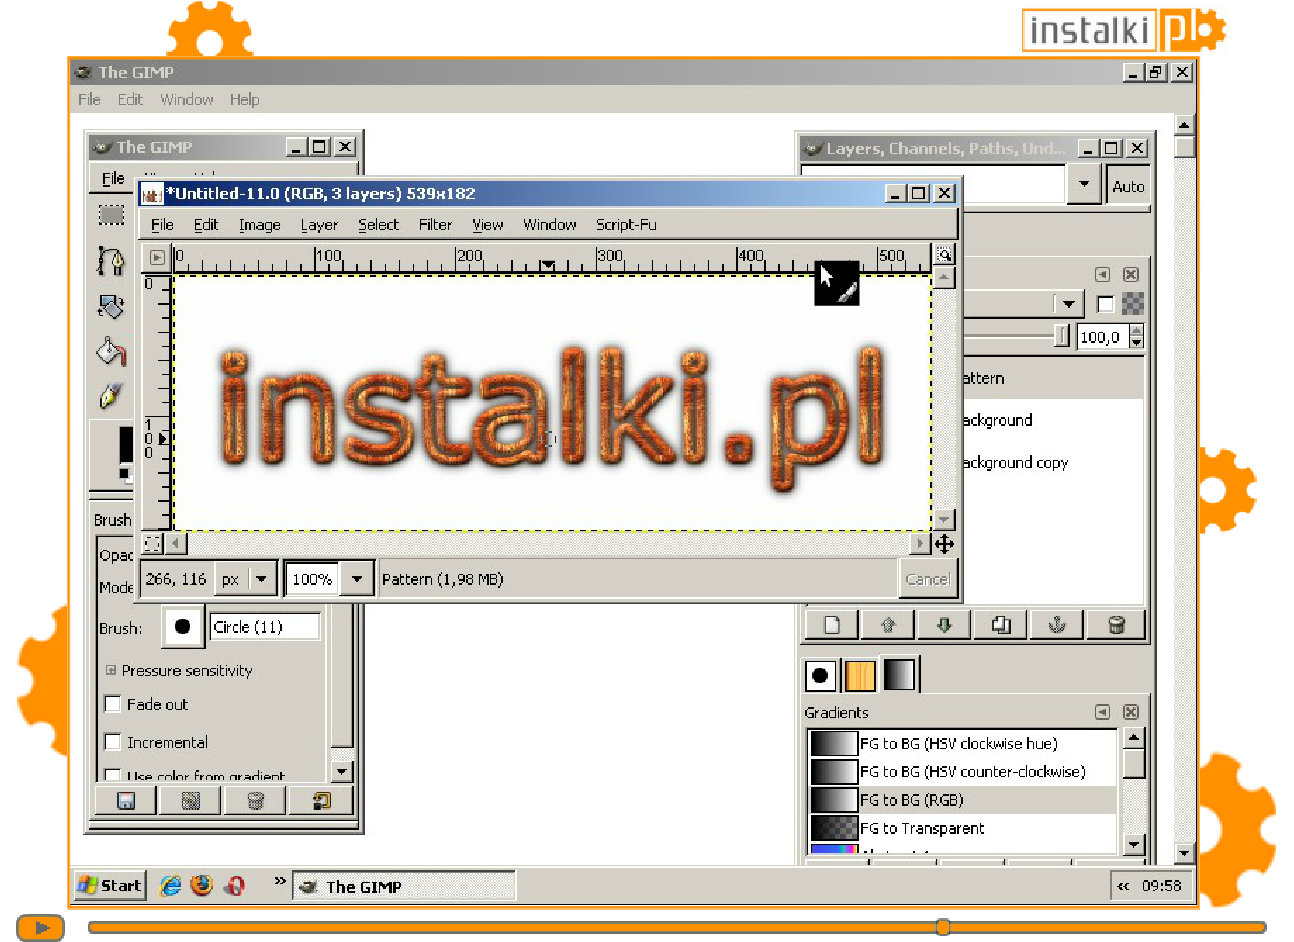Viewport: 1294px width, 942px height.
Task: Select the Rectangle Select tool in toolbox
Action: click(111, 215)
